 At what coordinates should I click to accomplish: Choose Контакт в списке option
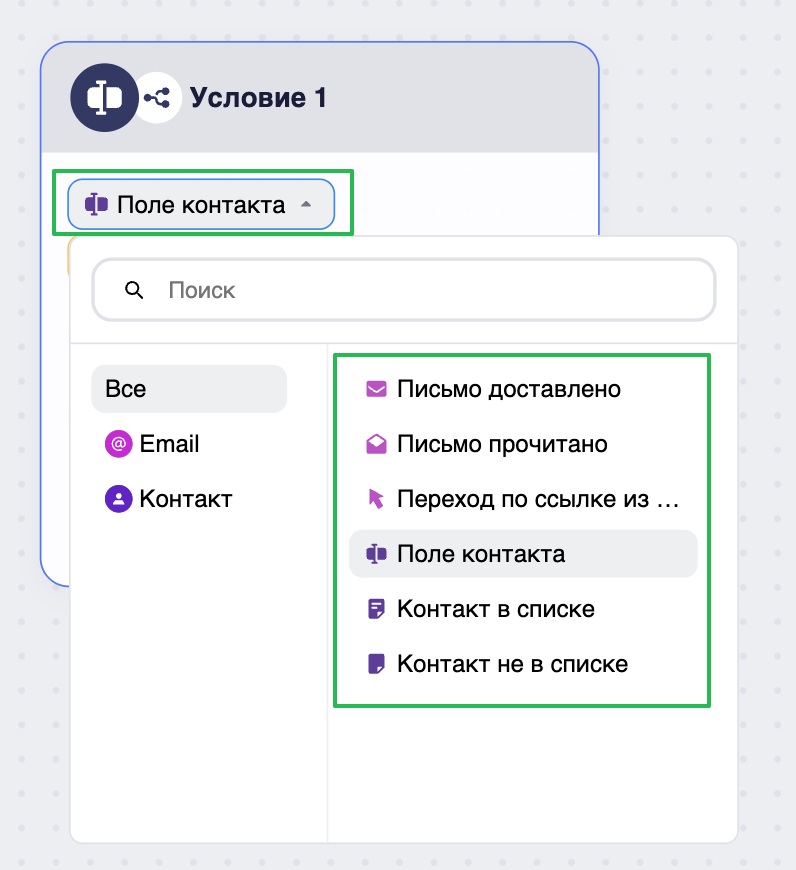523,609
